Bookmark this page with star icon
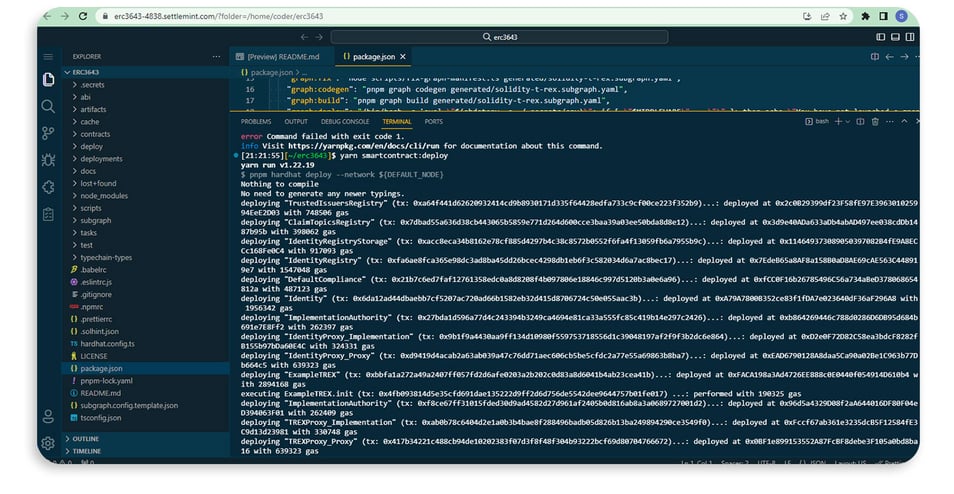 (x=843, y=16)
